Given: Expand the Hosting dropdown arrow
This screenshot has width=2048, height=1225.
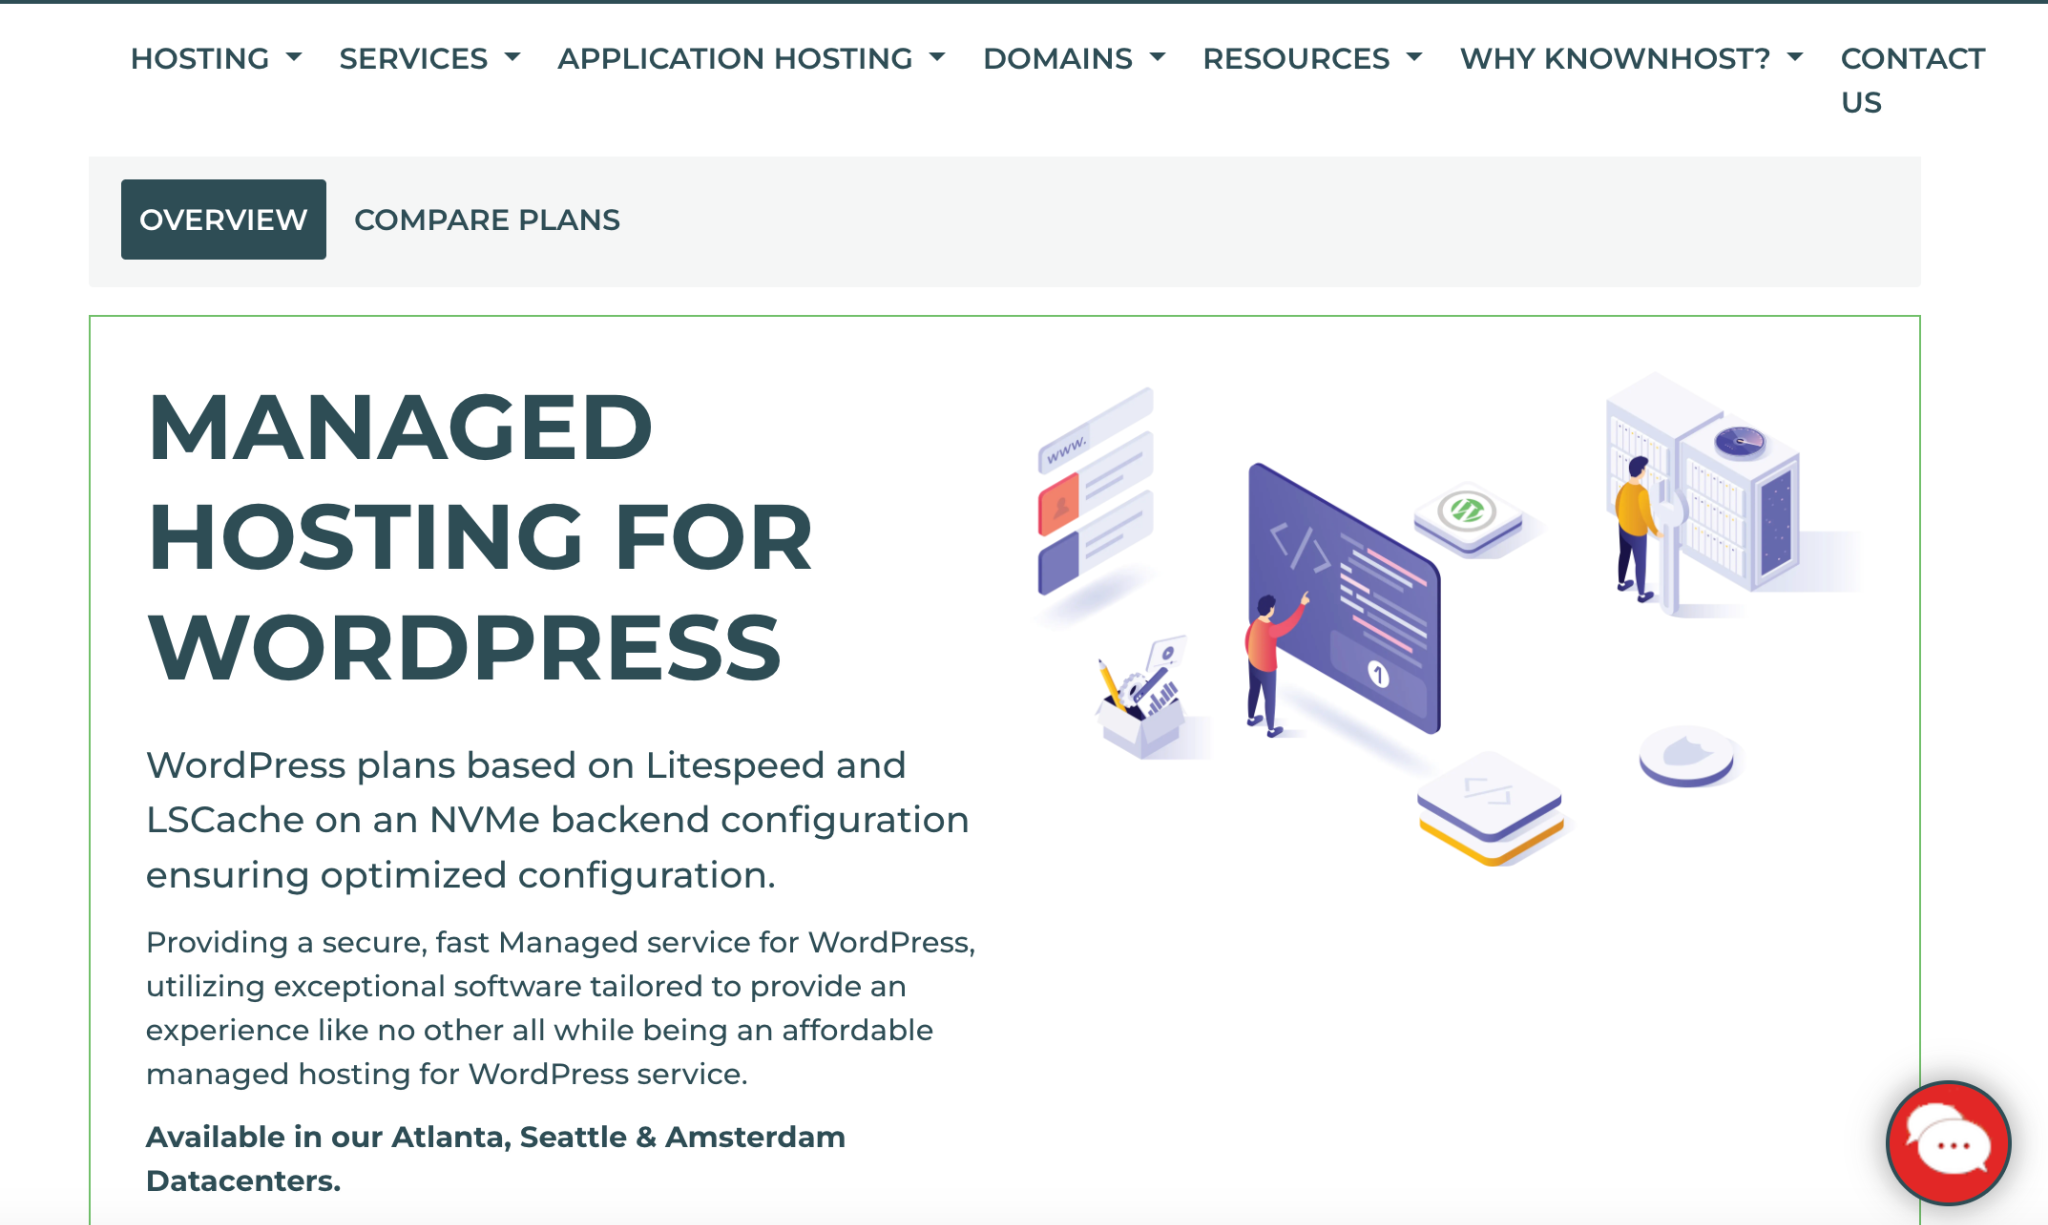Looking at the screenshot, I should (x=293, y=58).
